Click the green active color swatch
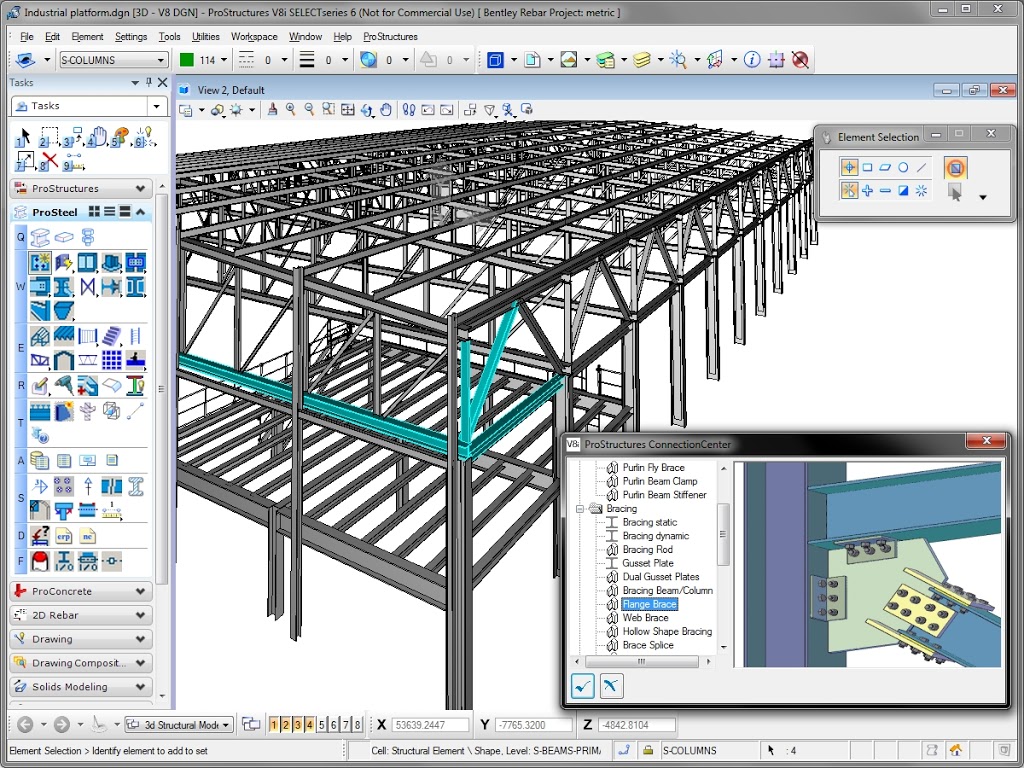 187,60
